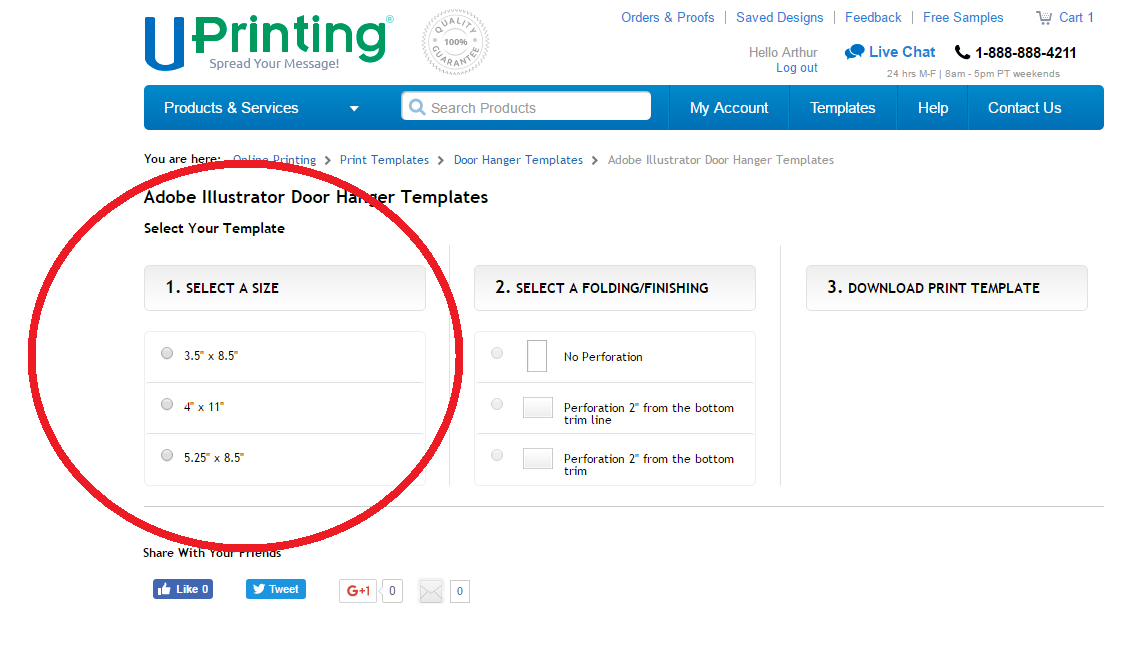
Task: Click the 1-888-888-4211 phone number
Action: pos(1026,53)
